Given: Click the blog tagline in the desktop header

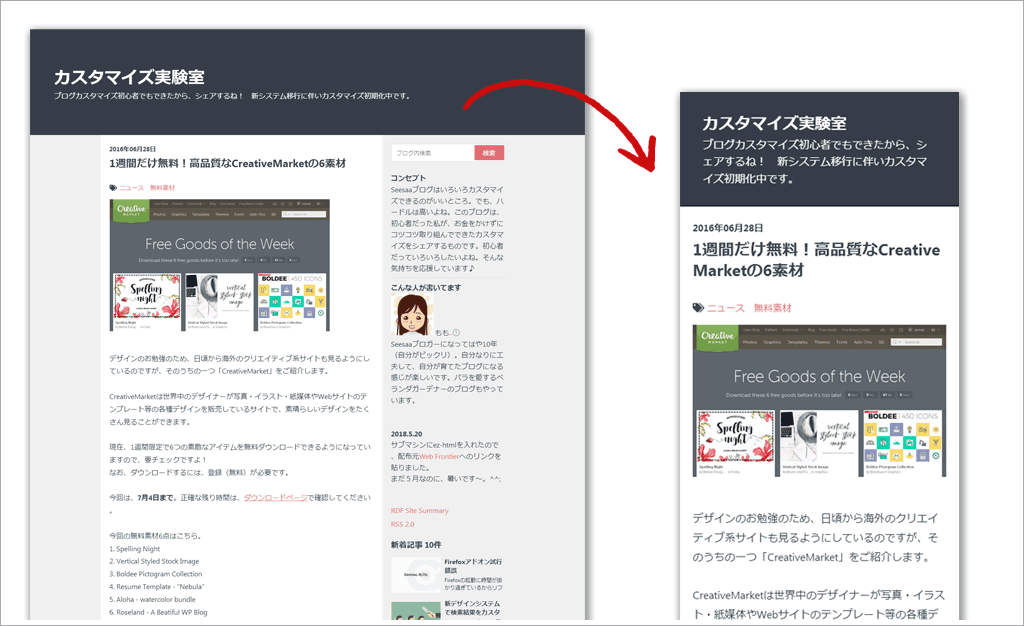Looking at the screenshot, I should 232,96.
